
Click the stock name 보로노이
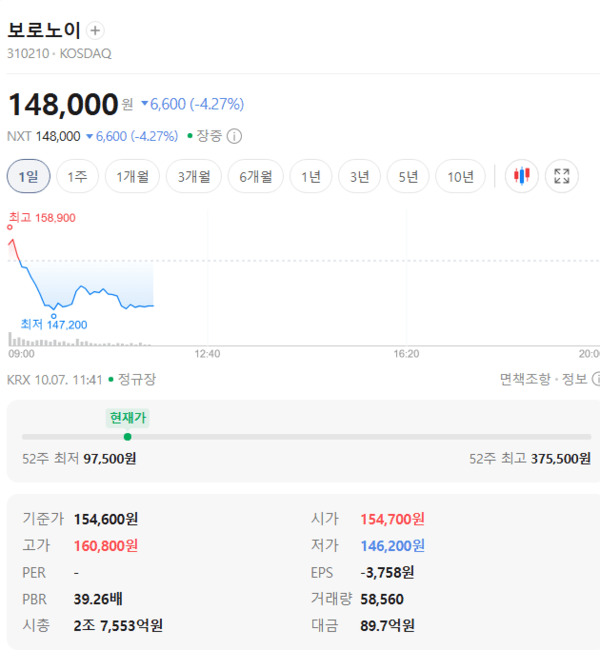pos(44,30)
